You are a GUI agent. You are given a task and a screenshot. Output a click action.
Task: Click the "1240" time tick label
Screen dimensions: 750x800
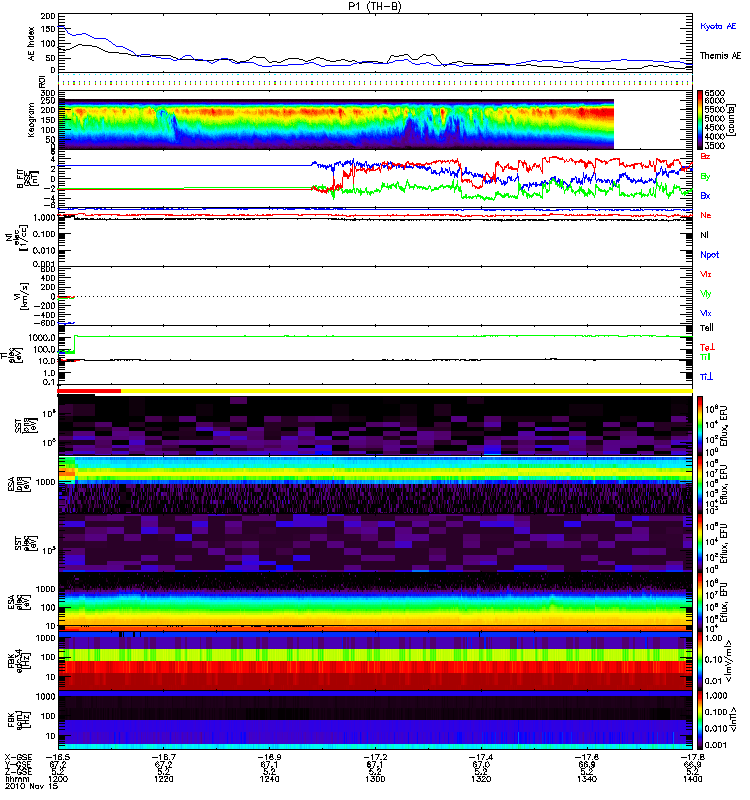click(x=269, y=779)
